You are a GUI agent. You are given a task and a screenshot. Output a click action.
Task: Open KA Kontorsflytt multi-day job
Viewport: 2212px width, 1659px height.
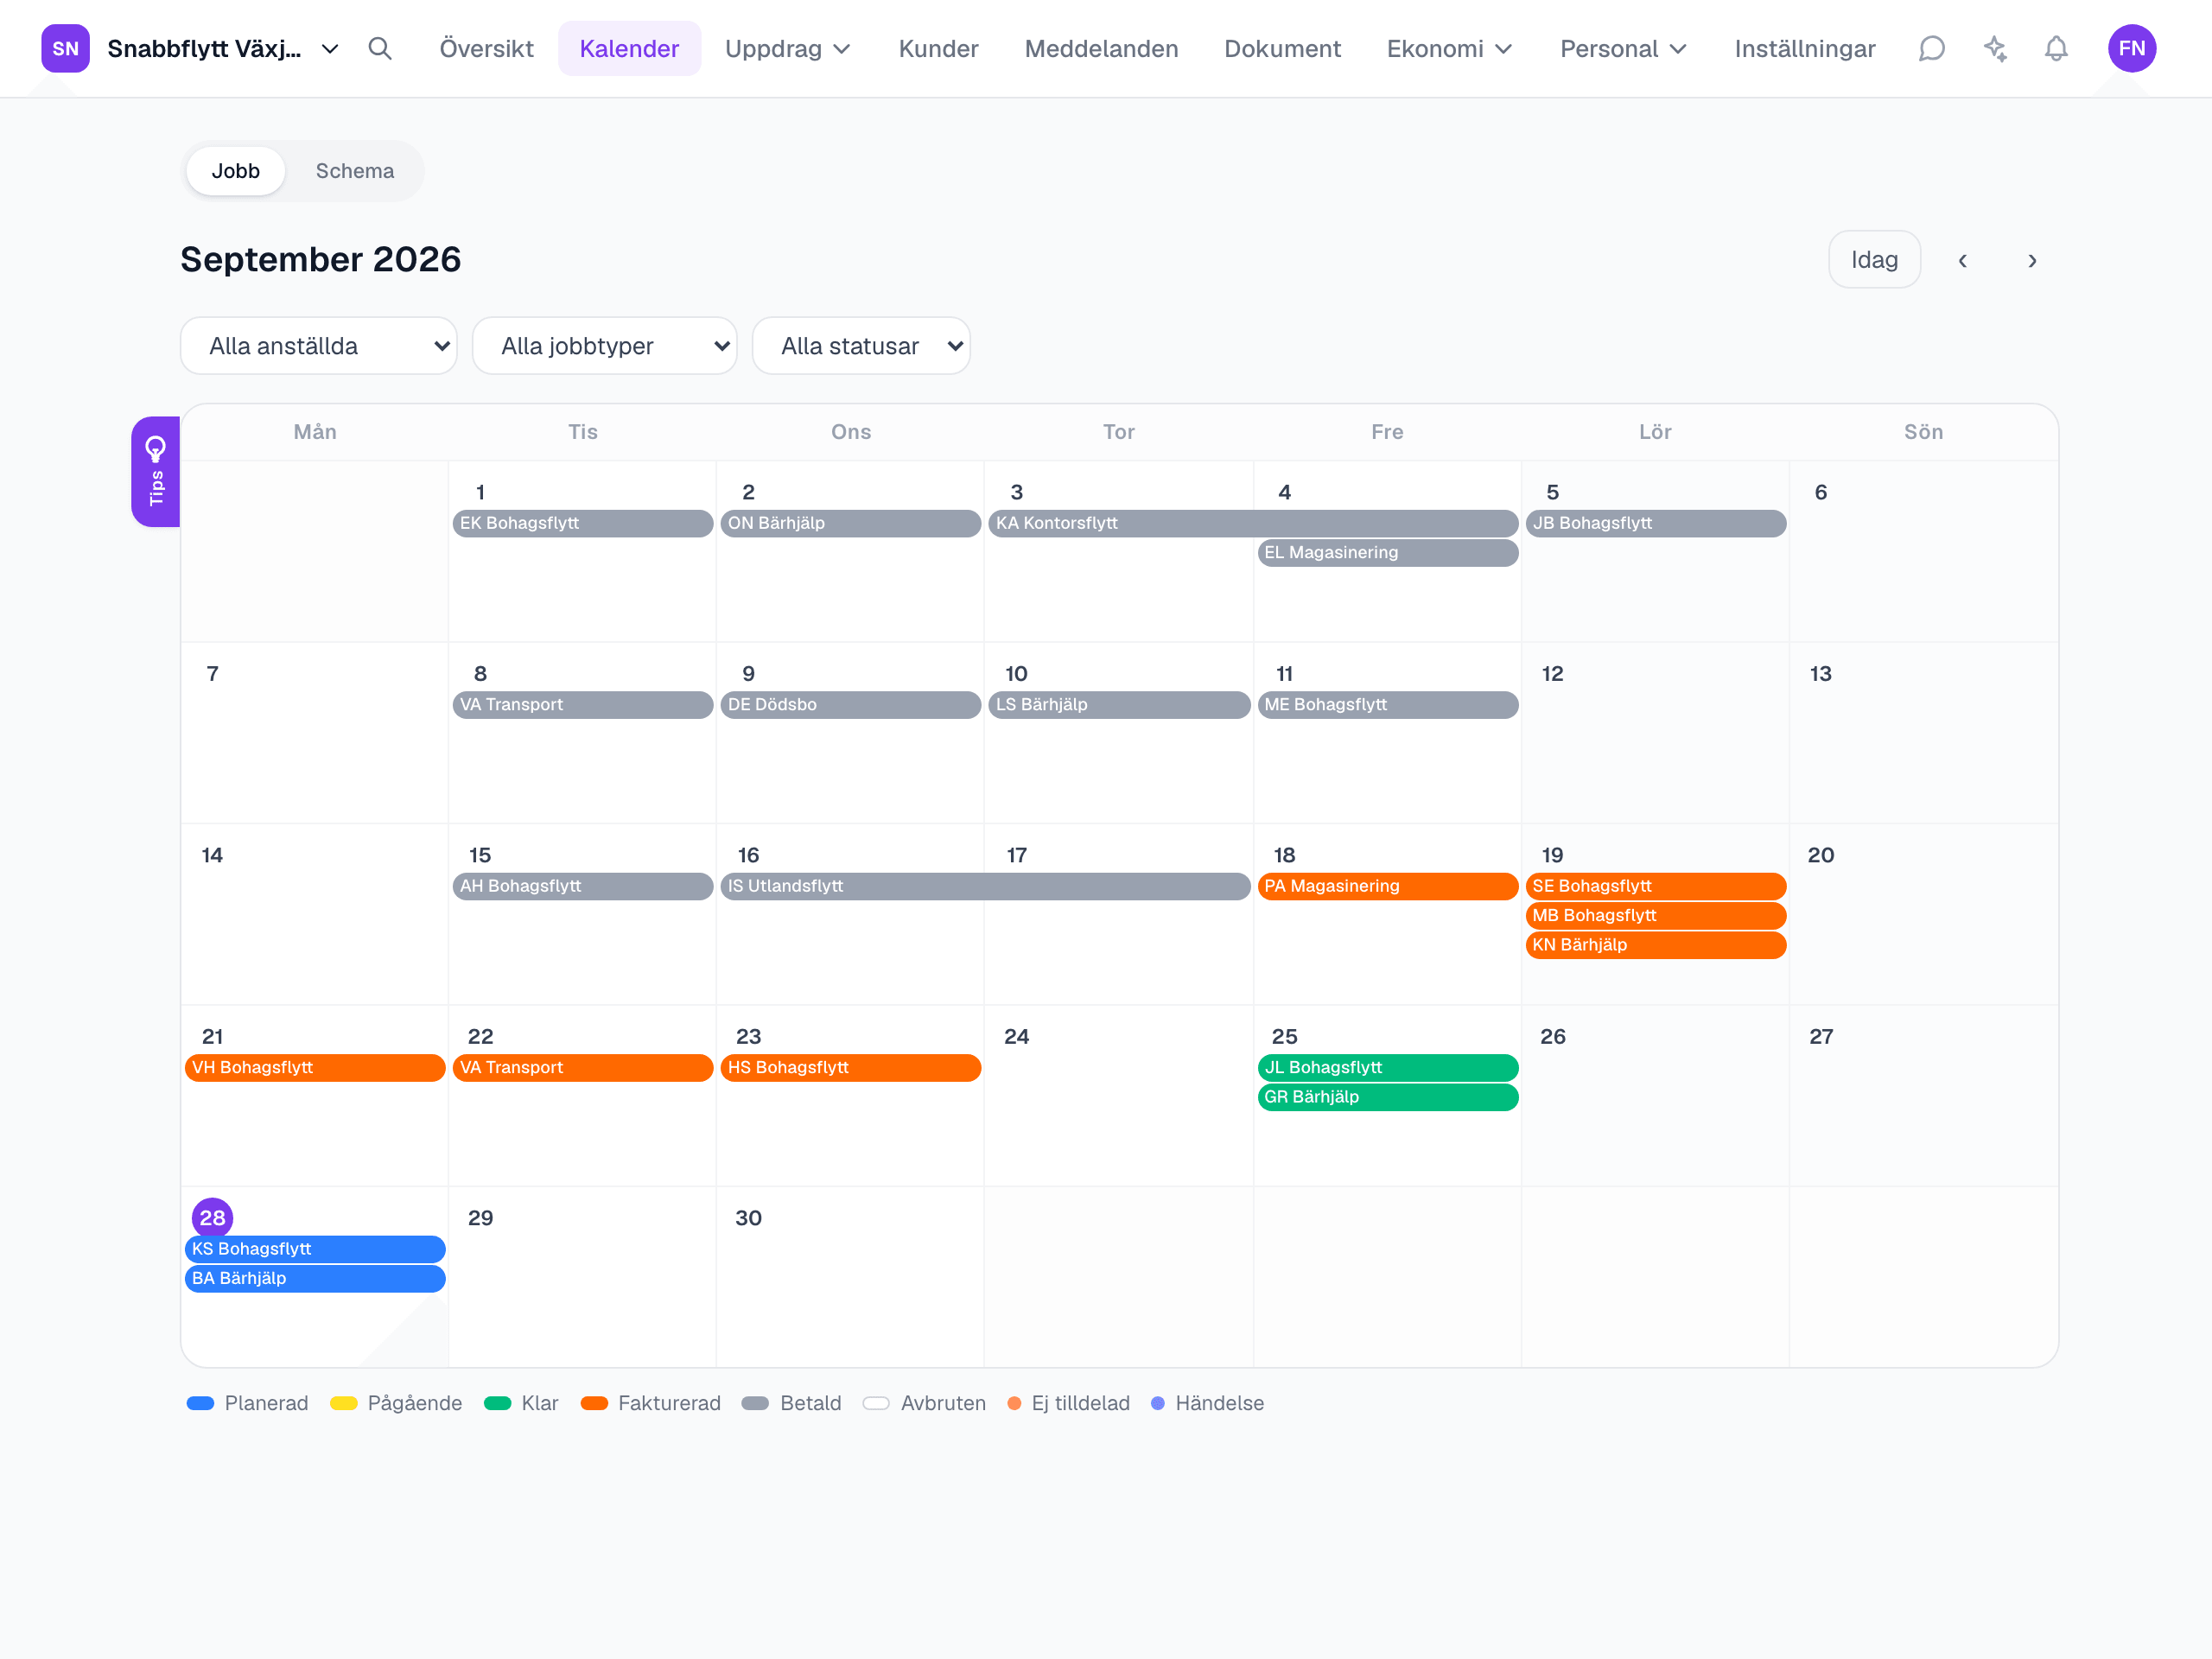pyautogui.click(x=1254, y=523)
